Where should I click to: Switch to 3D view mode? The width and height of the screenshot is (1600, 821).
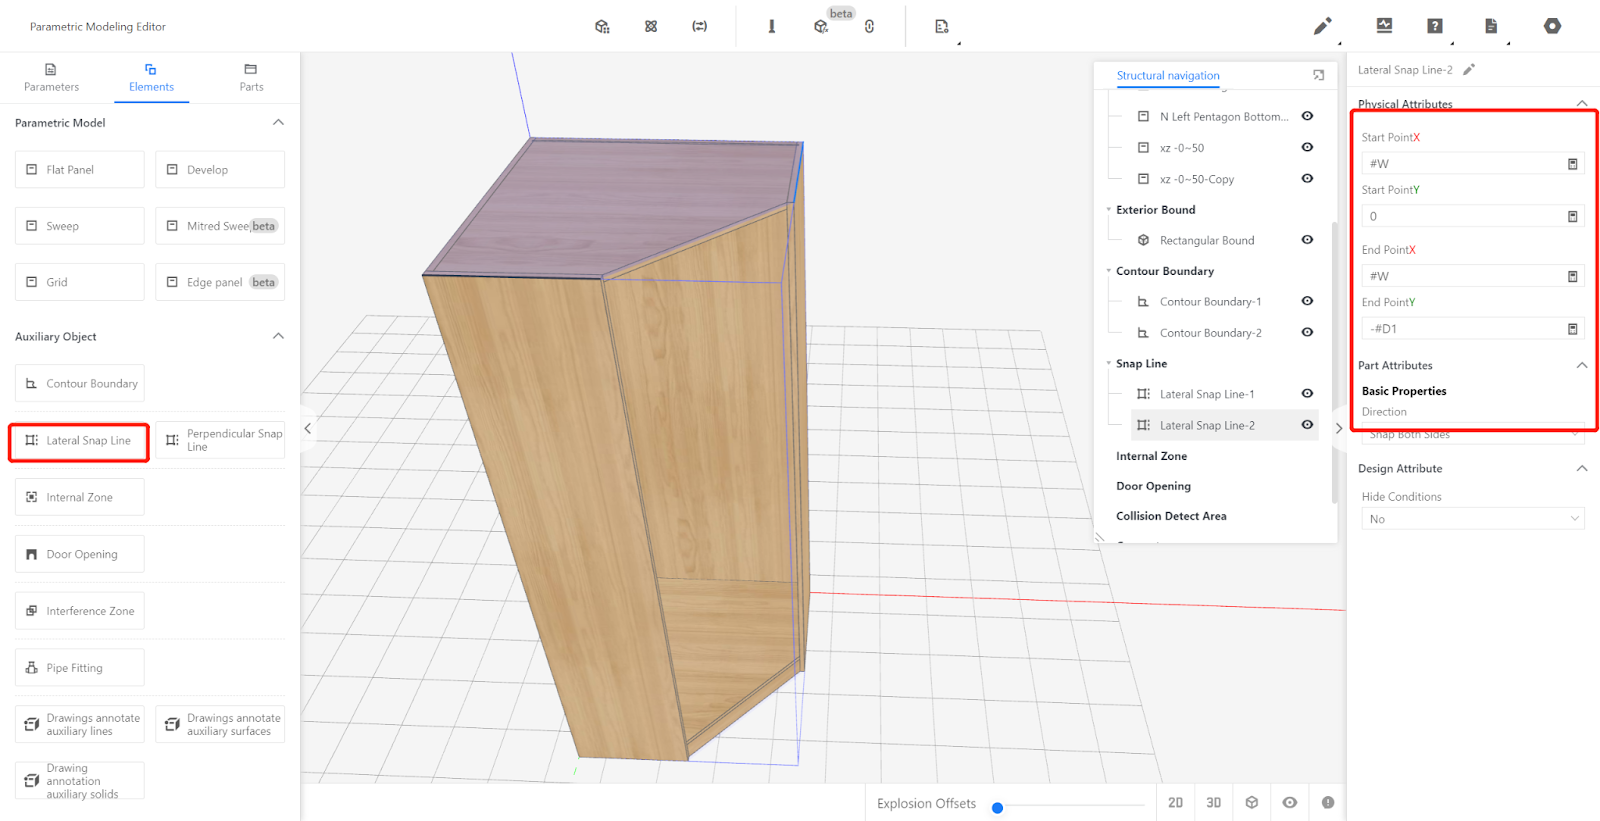click(x=1213, y=803)
